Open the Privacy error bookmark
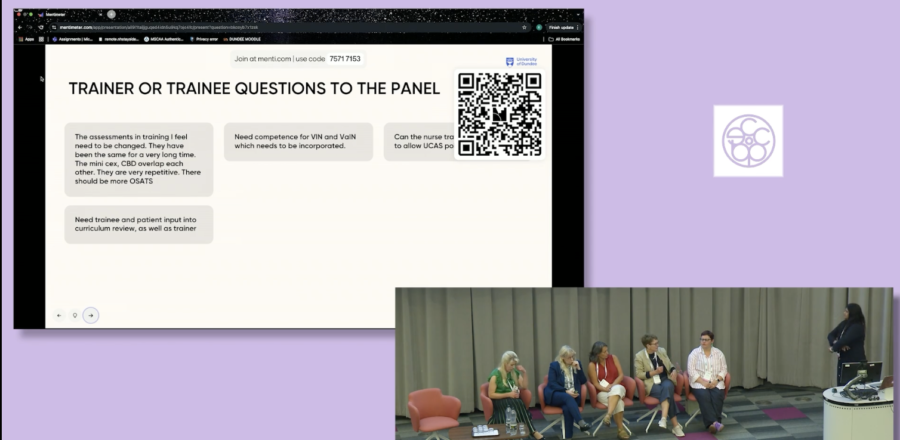The width and height of the screenshot is (900, 440). [x=205, y=39]
